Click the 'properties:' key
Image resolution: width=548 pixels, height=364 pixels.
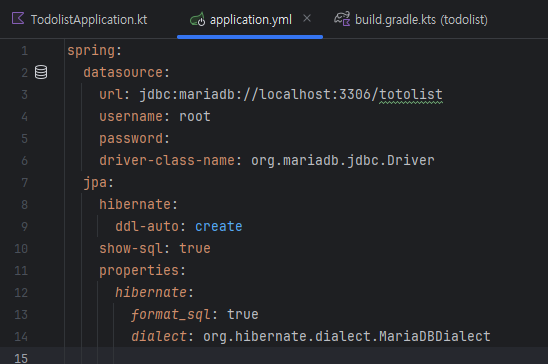click(x=143, y=271)
